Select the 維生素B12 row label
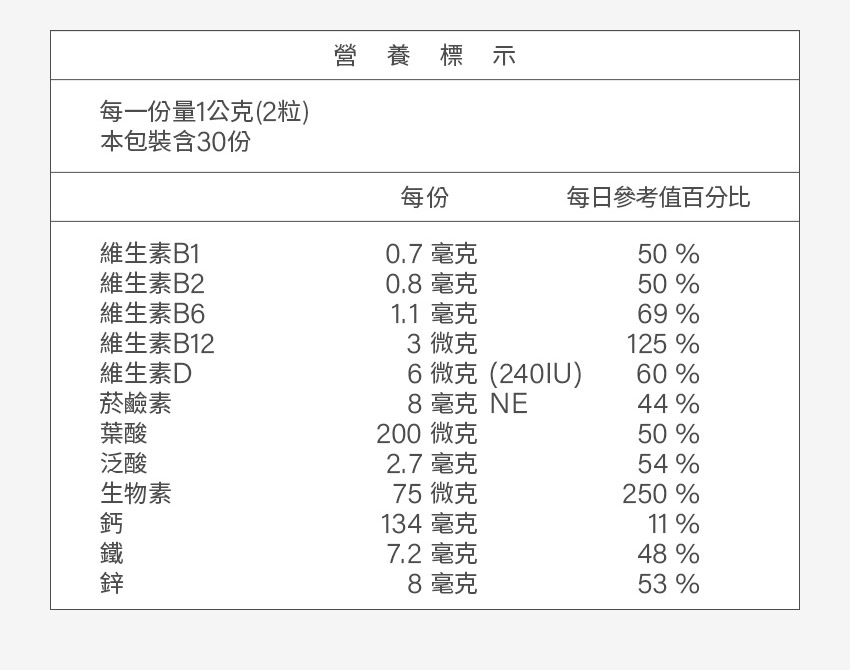This screenshot has height=670, width=850. (x=157, y=344)
